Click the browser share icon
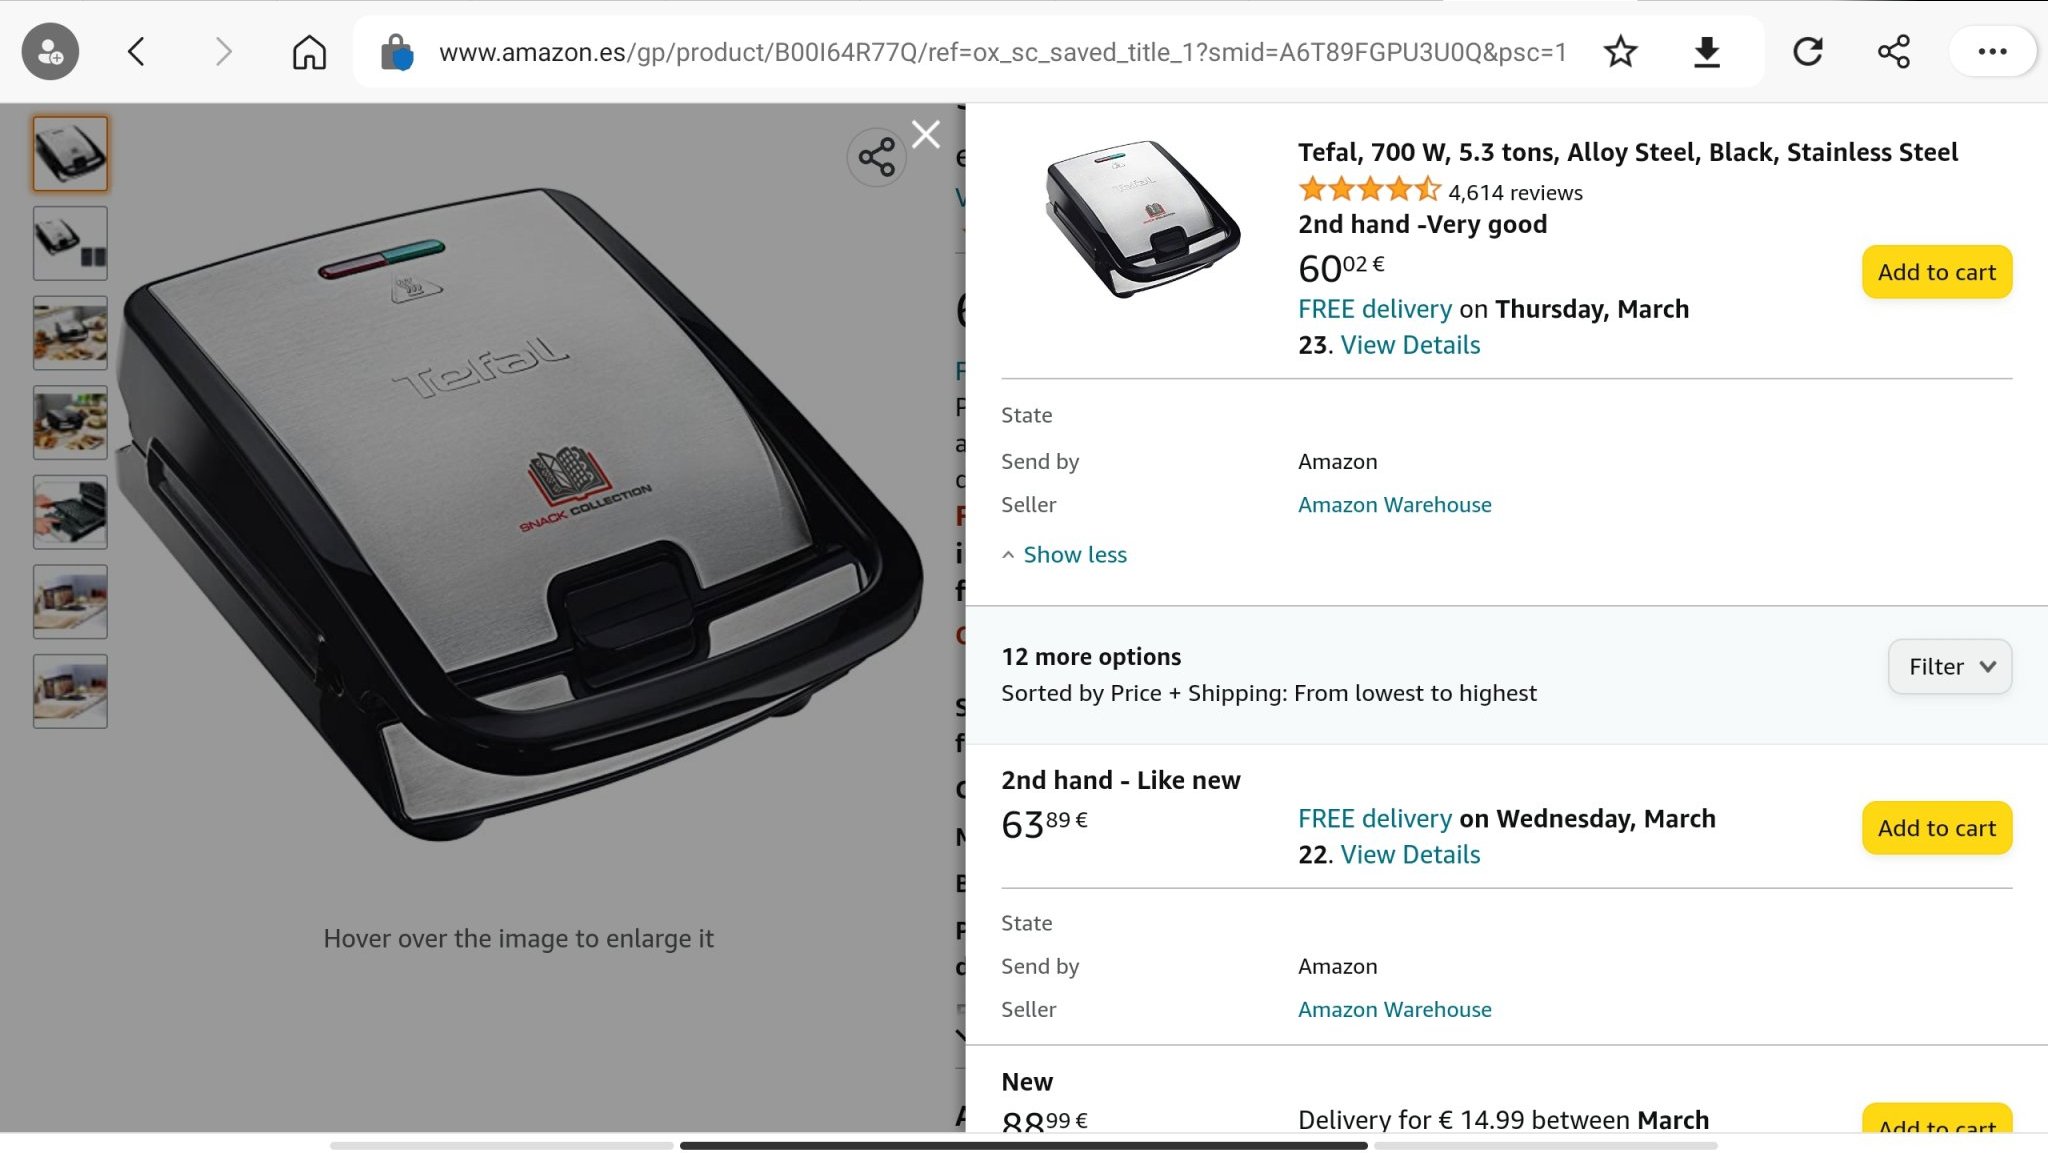This screenshot has height=1161, width=2048. point(1893,52)
